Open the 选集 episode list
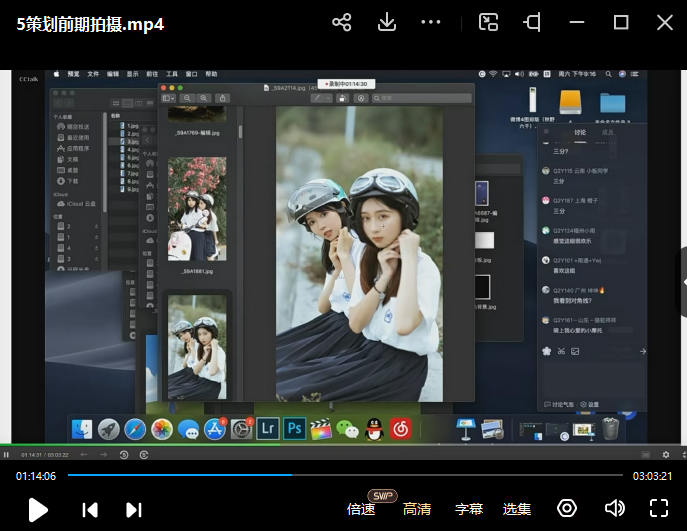 pos(517,509)
